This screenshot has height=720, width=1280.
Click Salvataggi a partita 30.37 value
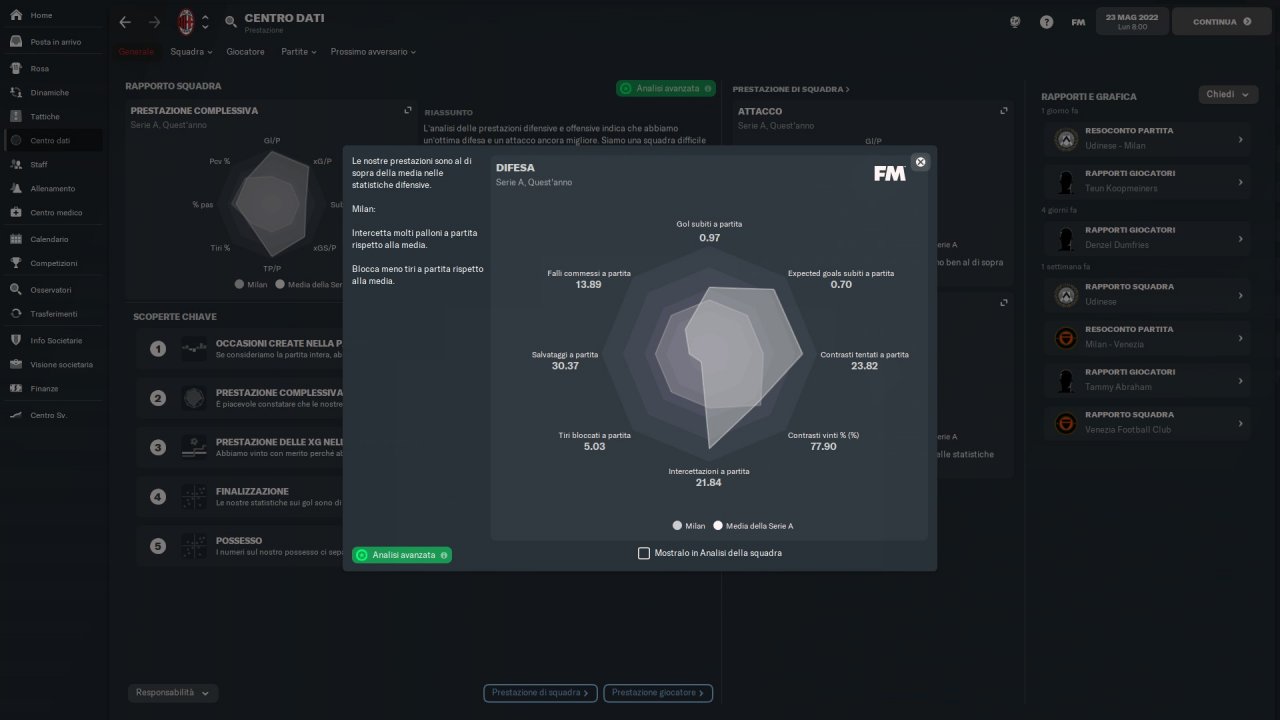click(565, 366)
